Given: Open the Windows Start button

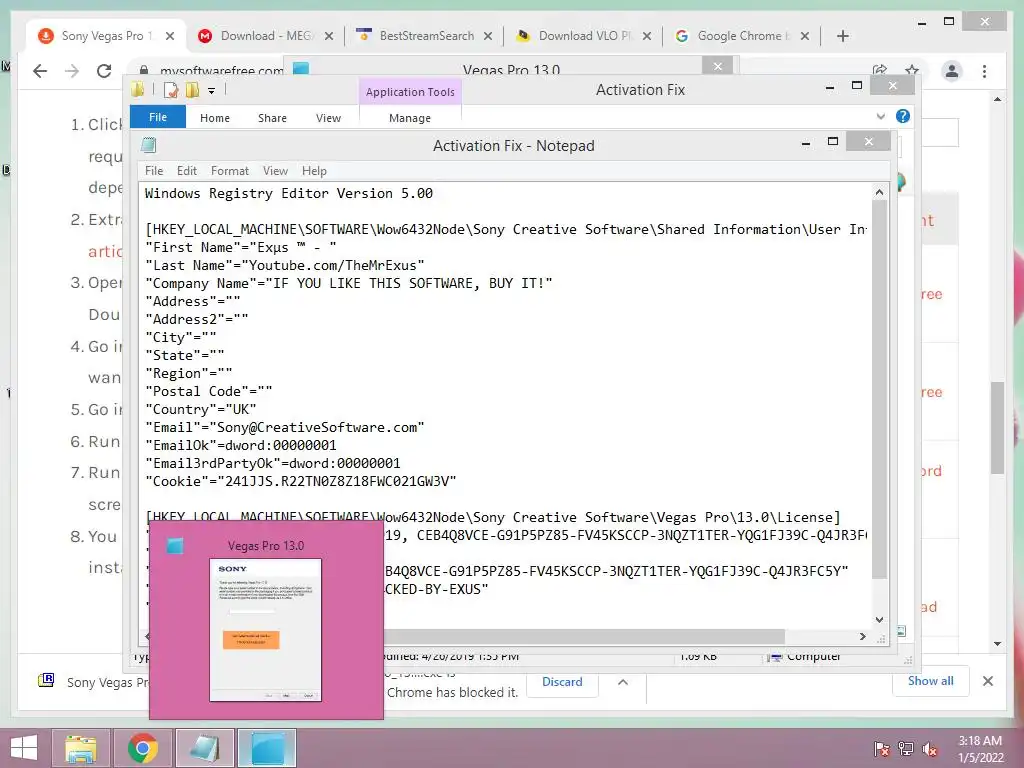Looking at the screenshot, I should [24, 748].
